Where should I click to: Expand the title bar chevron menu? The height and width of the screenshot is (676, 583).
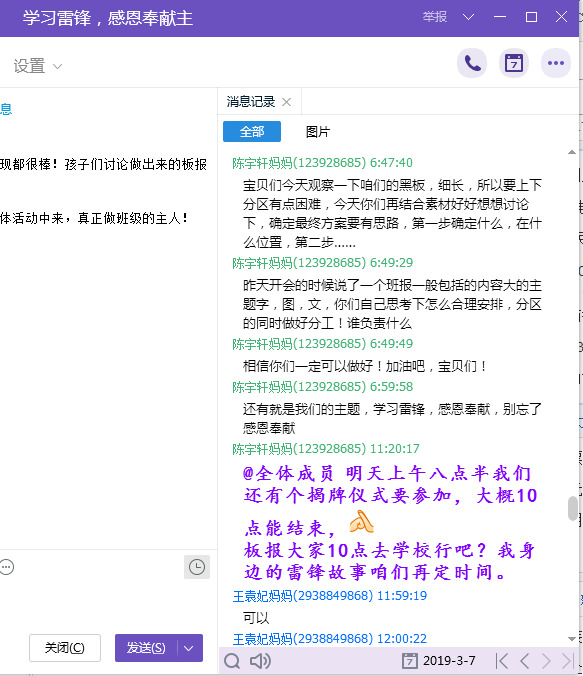coord(468,17)
